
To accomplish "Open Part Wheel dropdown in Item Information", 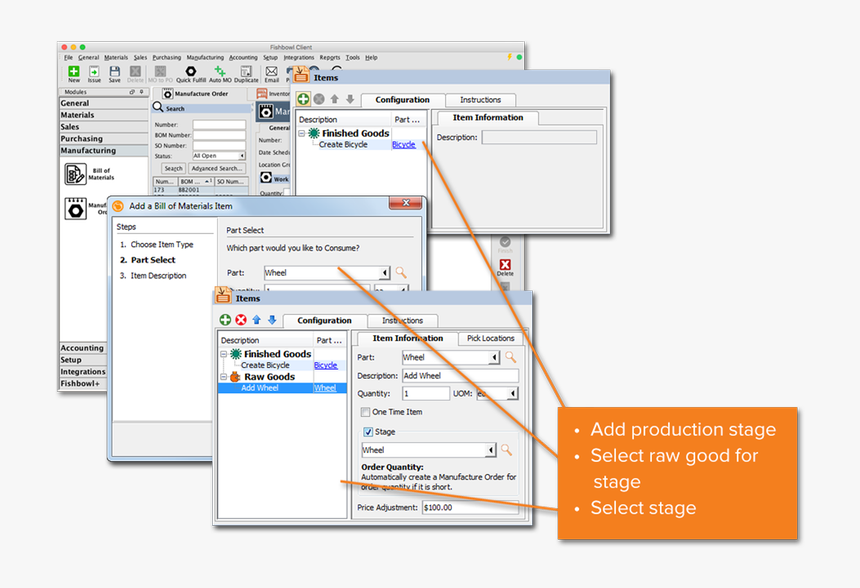I will tap(494, 358).
